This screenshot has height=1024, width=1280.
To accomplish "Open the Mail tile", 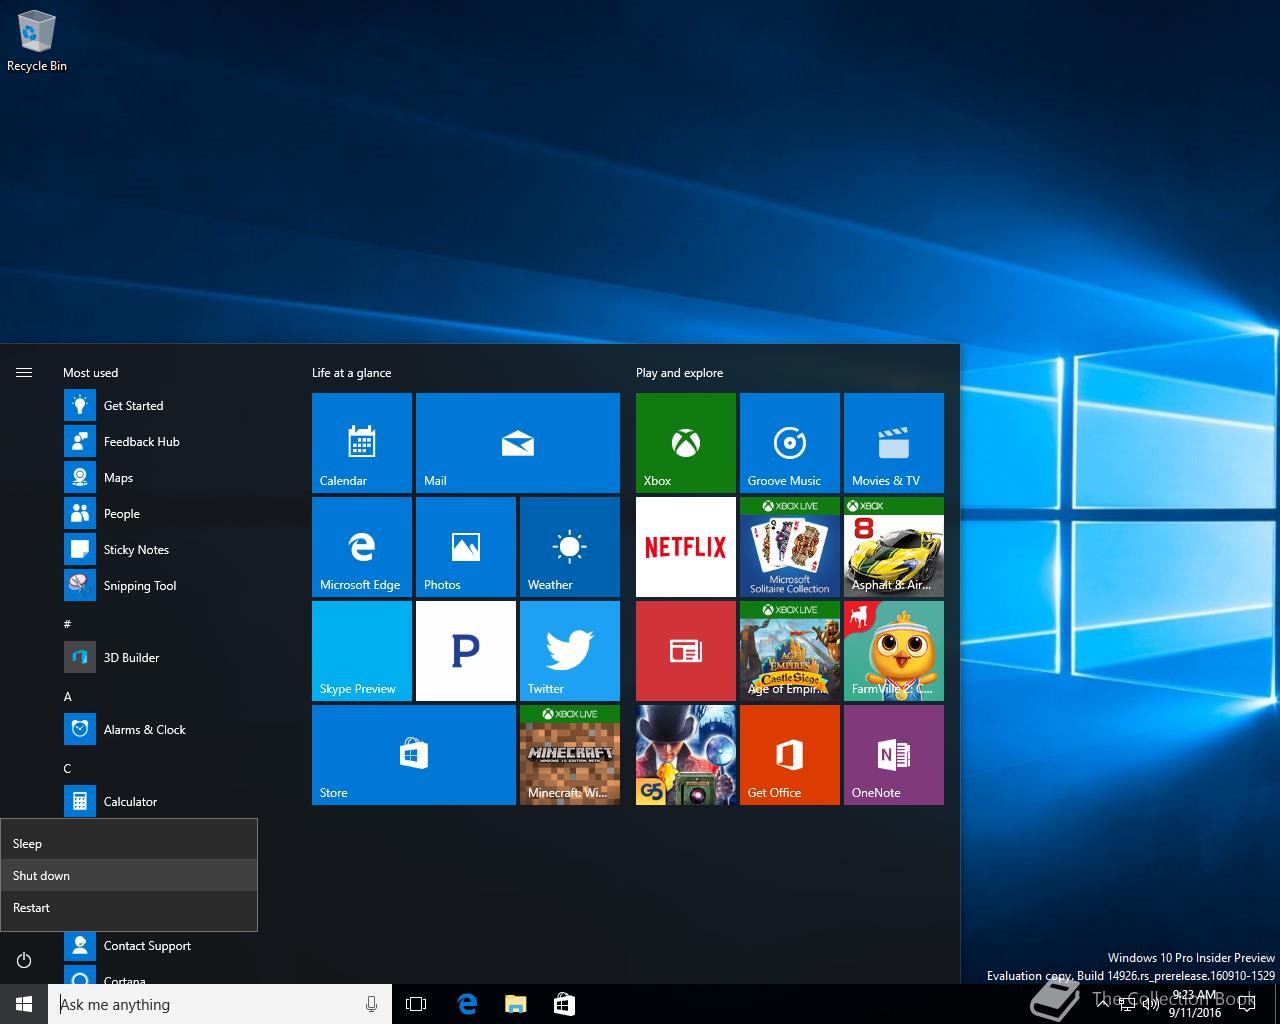I will point(518,443).
